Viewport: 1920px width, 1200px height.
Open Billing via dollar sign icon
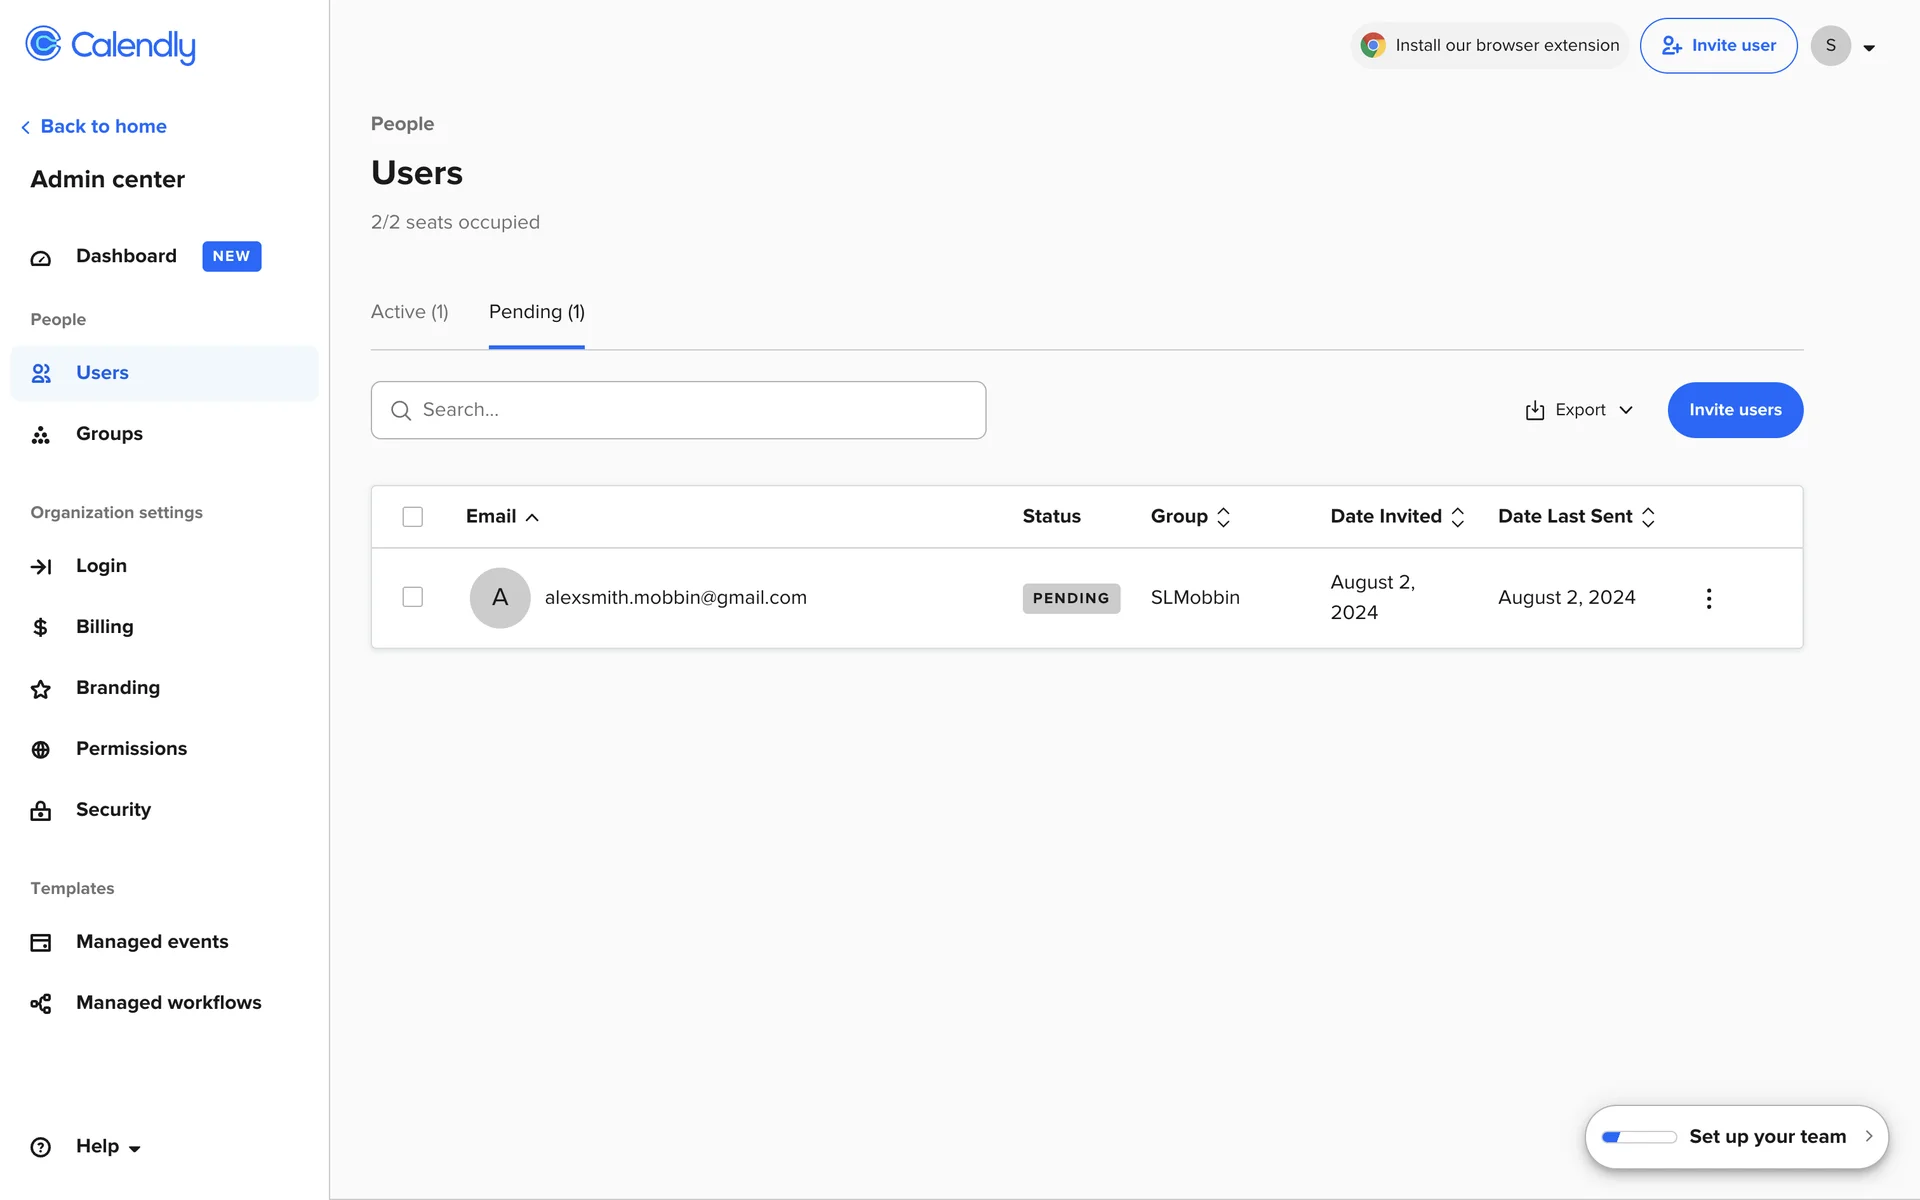(41, 628)
